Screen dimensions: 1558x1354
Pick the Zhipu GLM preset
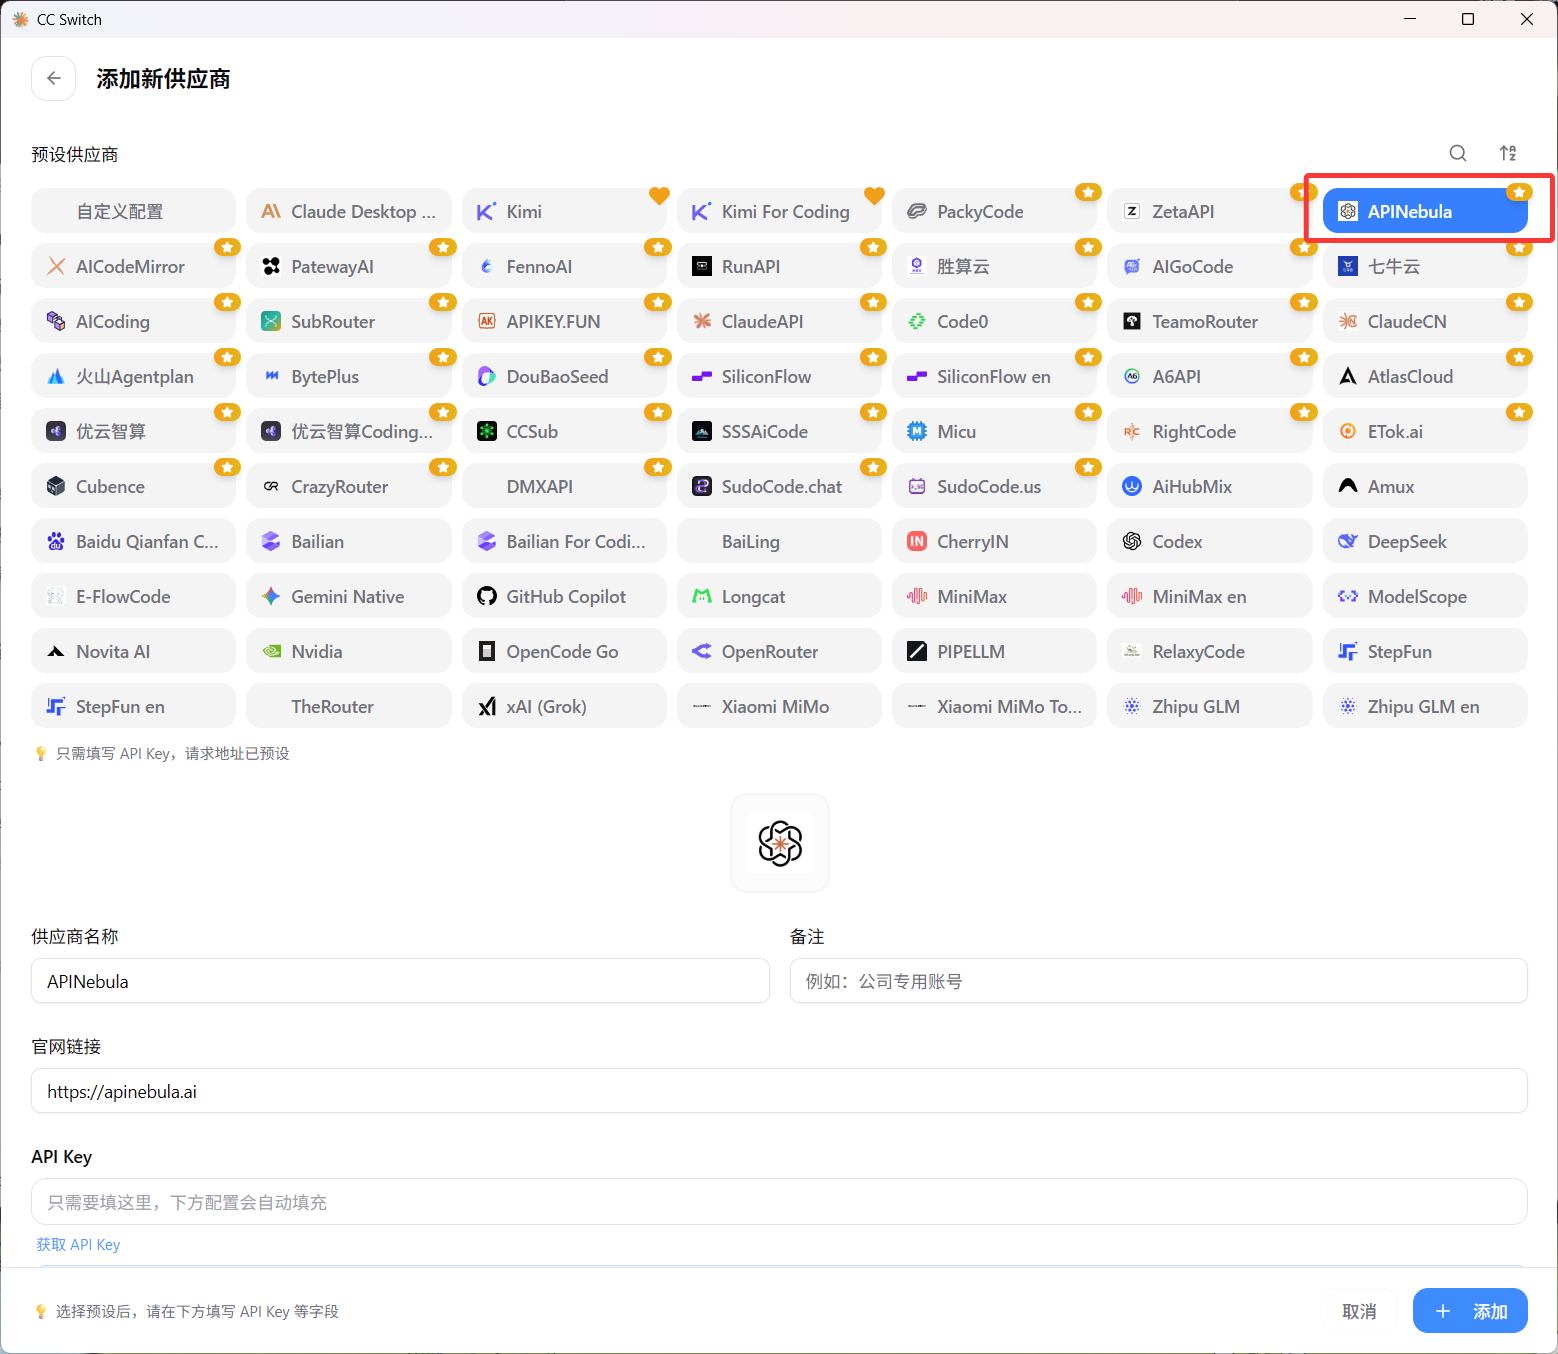[x=1210, y=706]
